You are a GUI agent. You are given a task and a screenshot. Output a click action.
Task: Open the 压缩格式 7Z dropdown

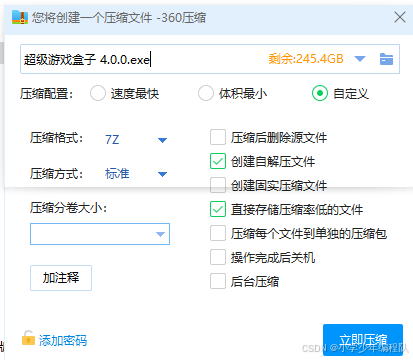[162, 140]
